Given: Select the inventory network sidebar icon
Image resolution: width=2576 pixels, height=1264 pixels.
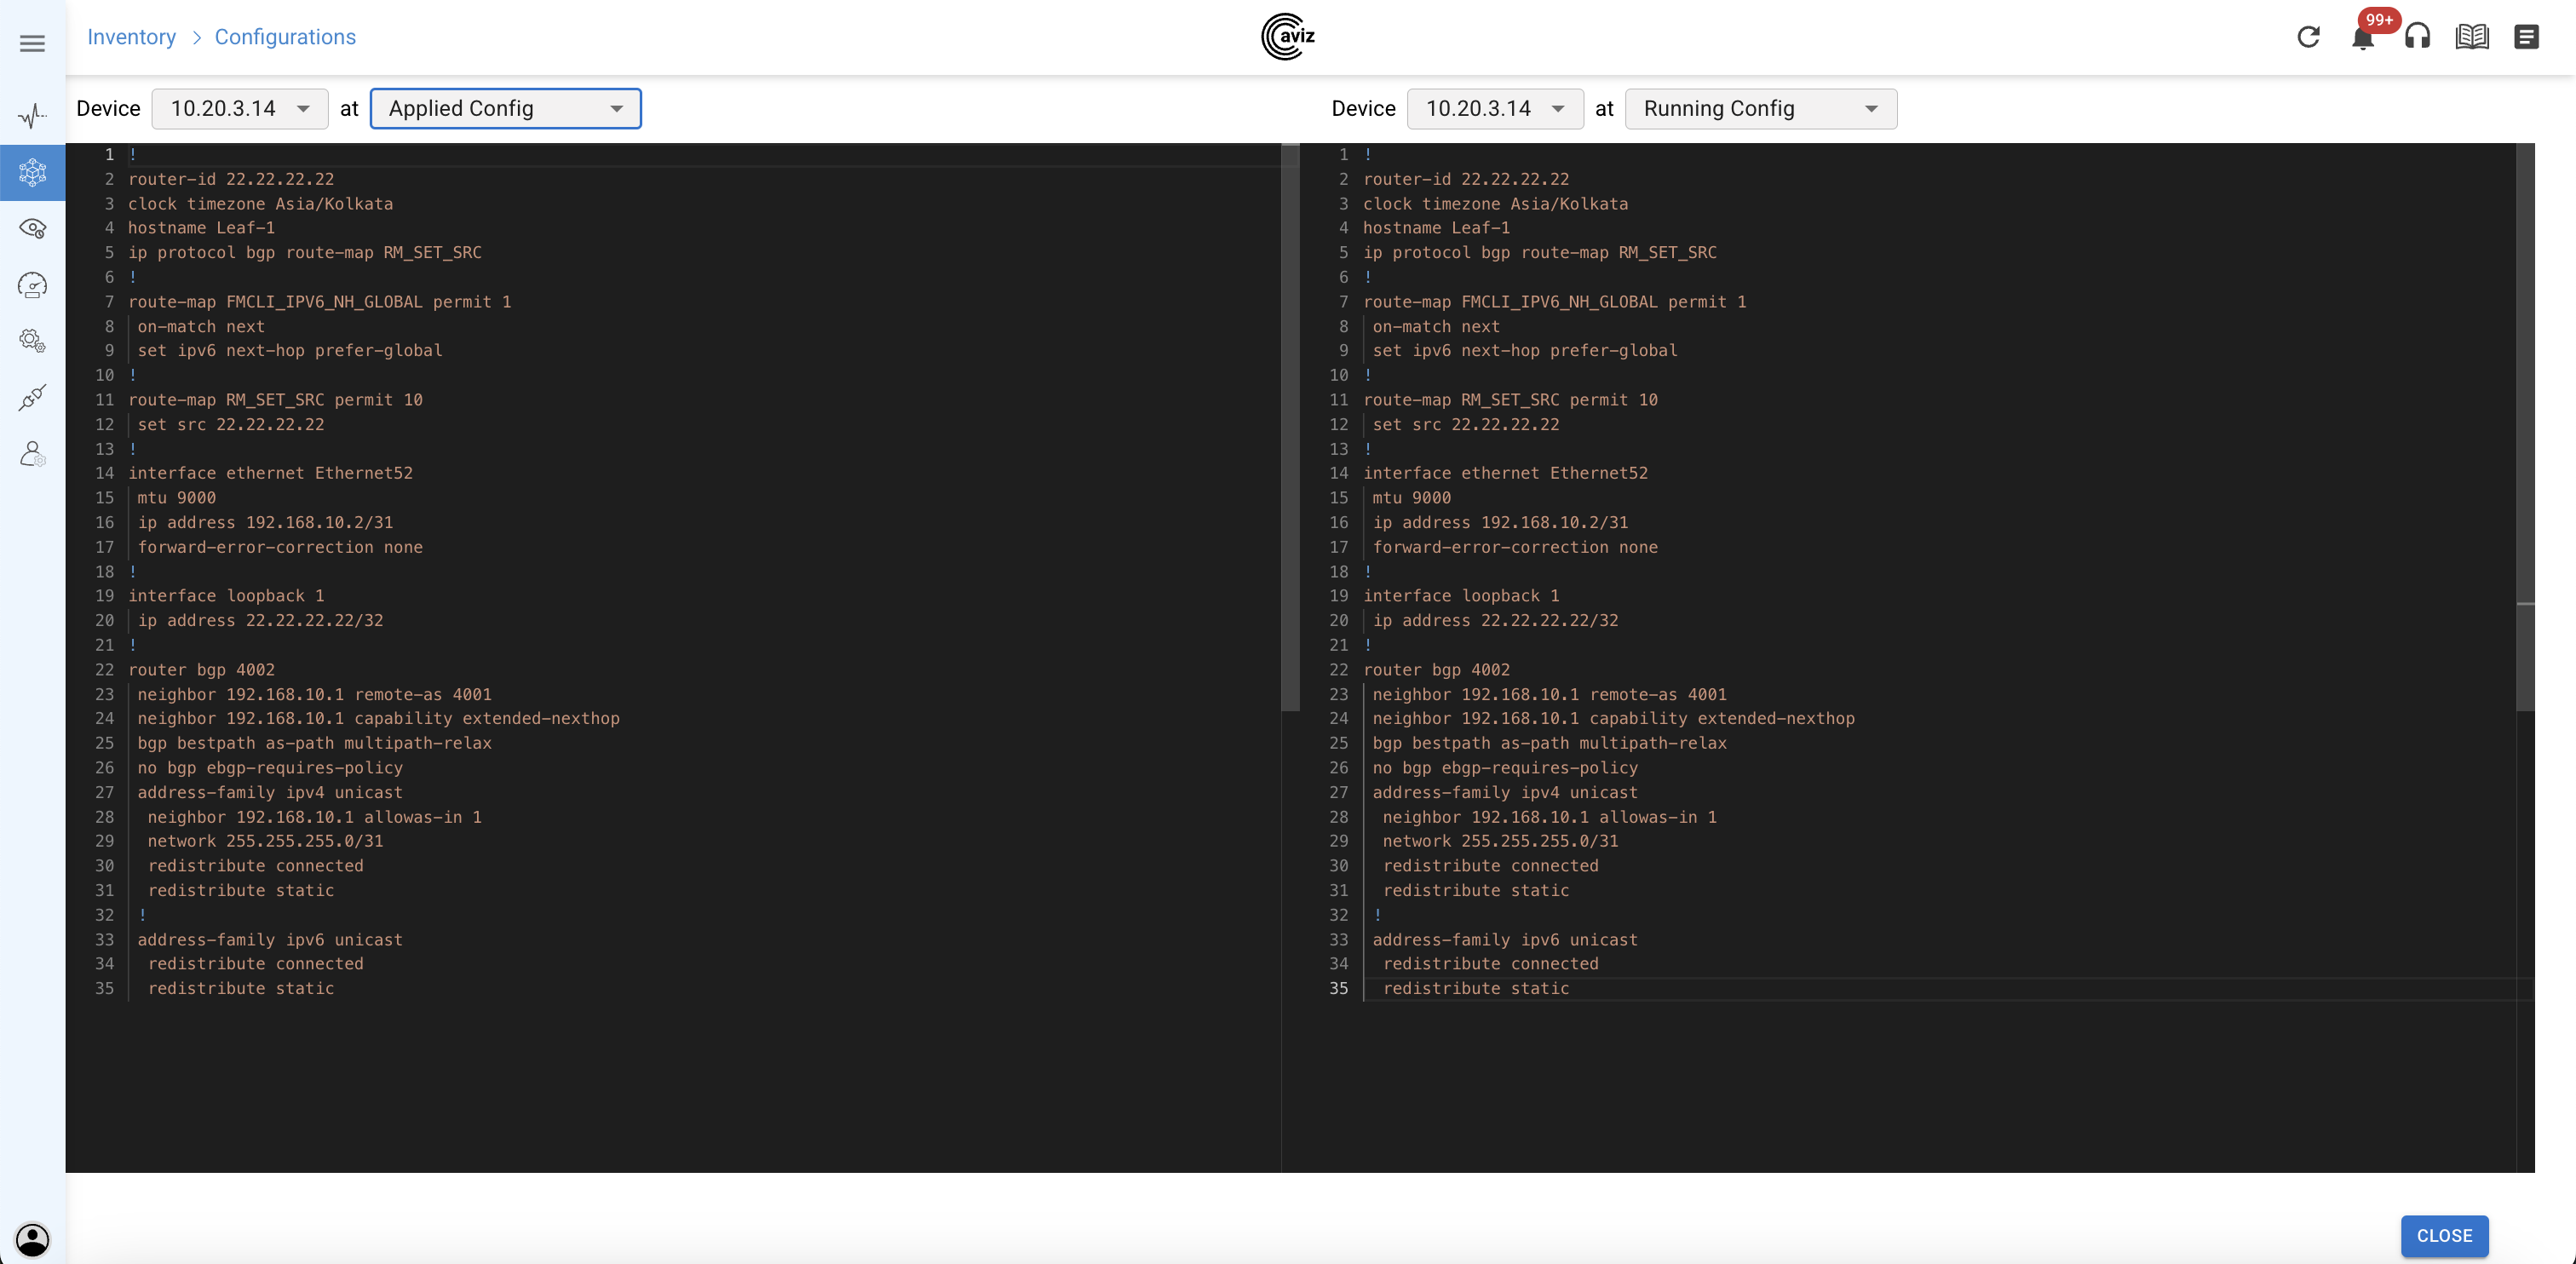Looking at the screenshot, I should point(32,172).
